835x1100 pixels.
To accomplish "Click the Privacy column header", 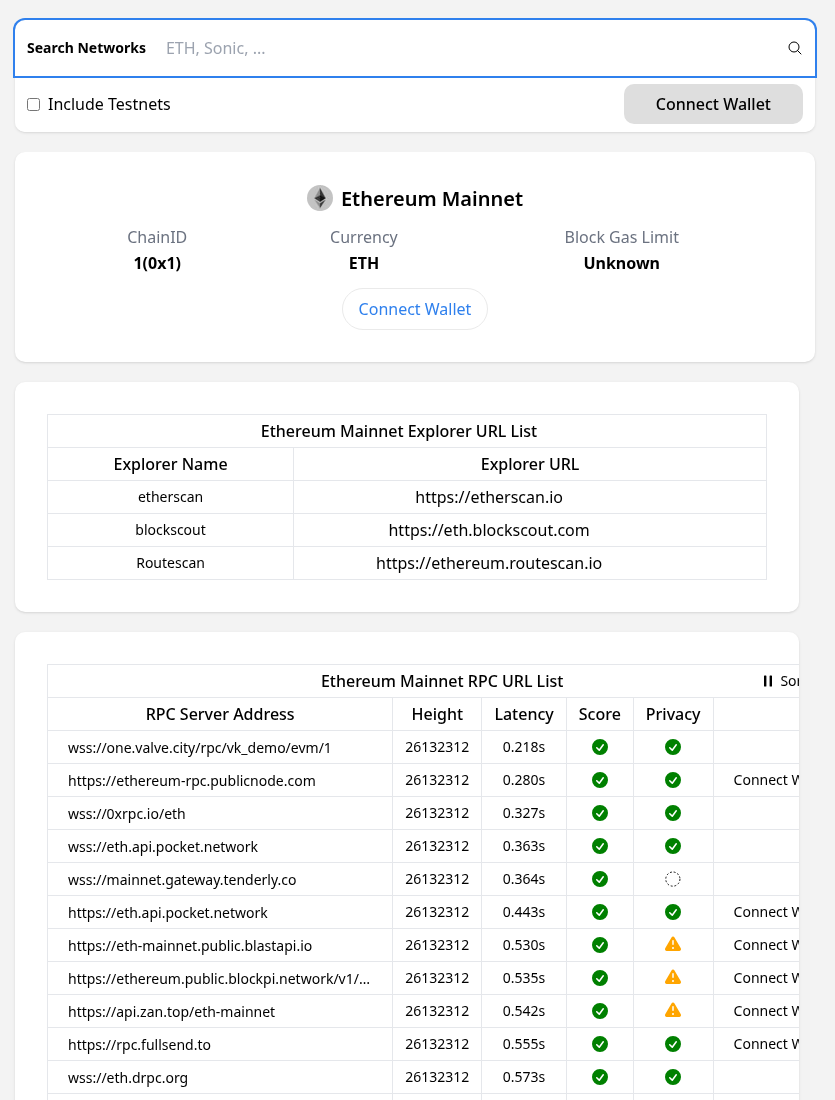I will point(673,714).
